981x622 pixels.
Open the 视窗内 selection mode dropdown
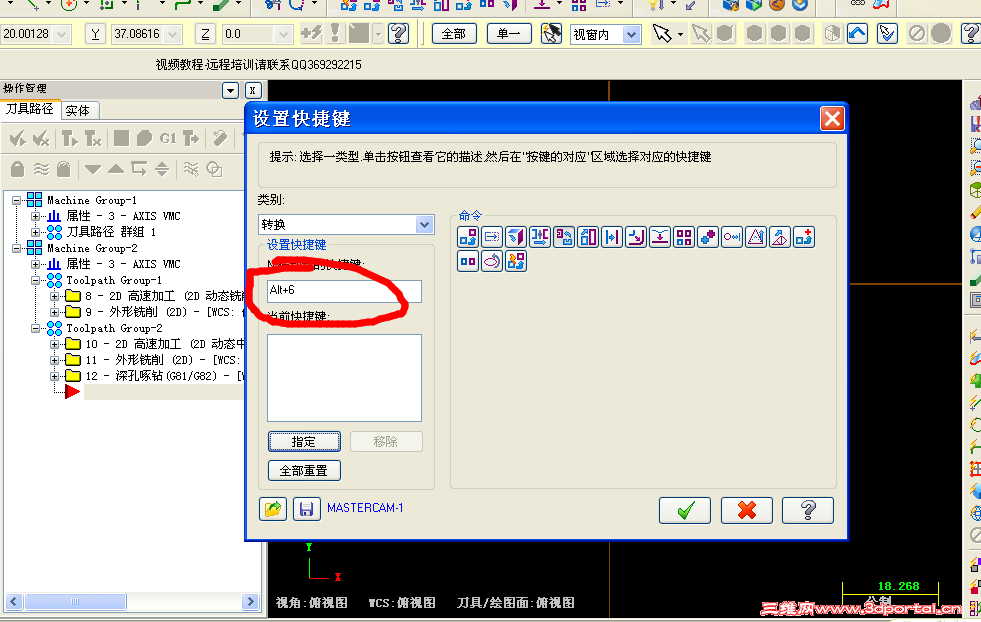[x=632, y=34]
